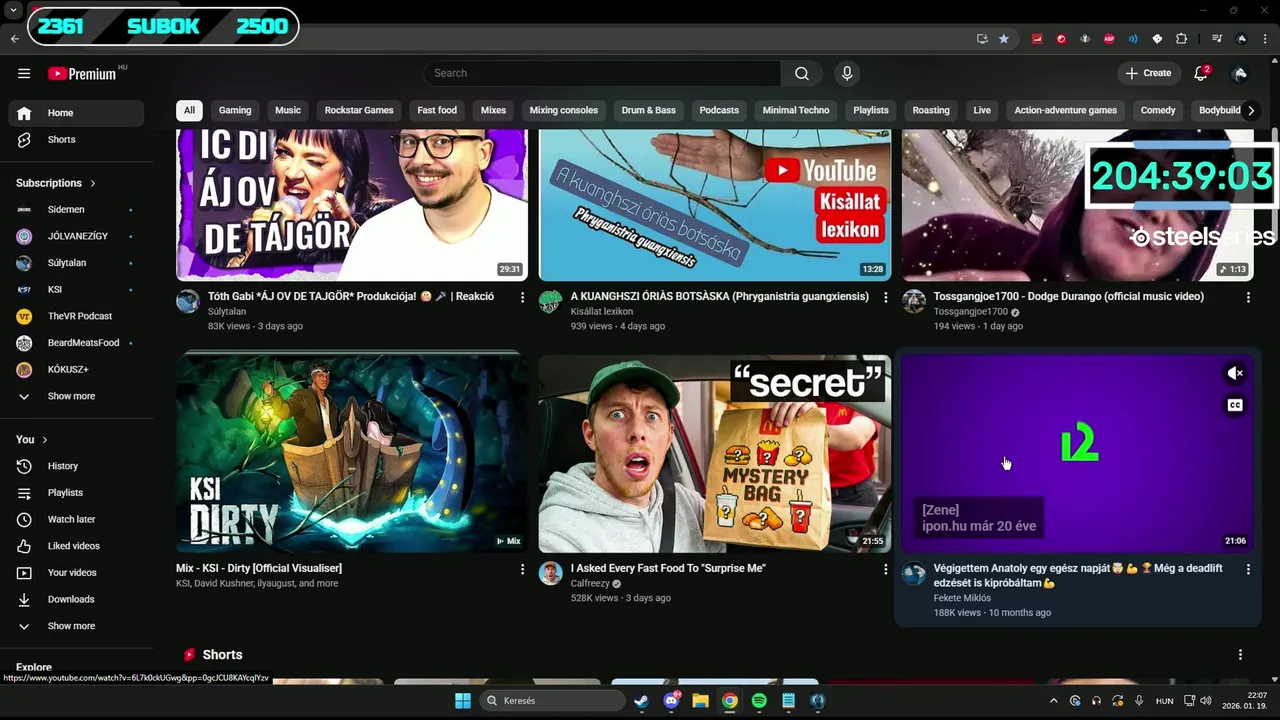The height and width of the screenshot is (720, 1280).
Task: Select the Podcasts chip
Action: [x=719, y=110]
